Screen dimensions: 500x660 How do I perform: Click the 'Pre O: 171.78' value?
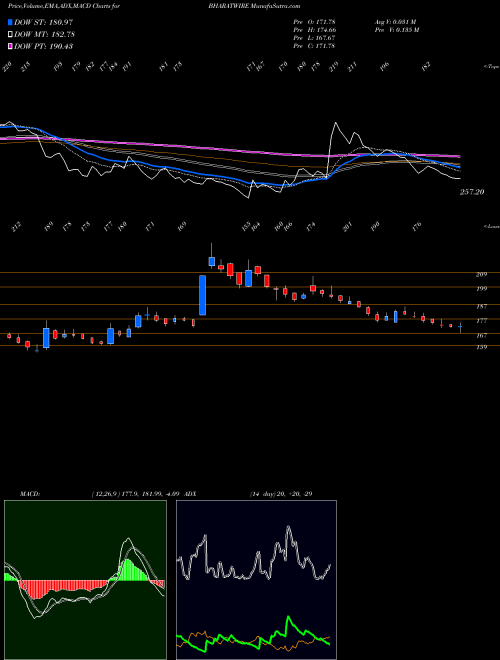coord(314,22)
